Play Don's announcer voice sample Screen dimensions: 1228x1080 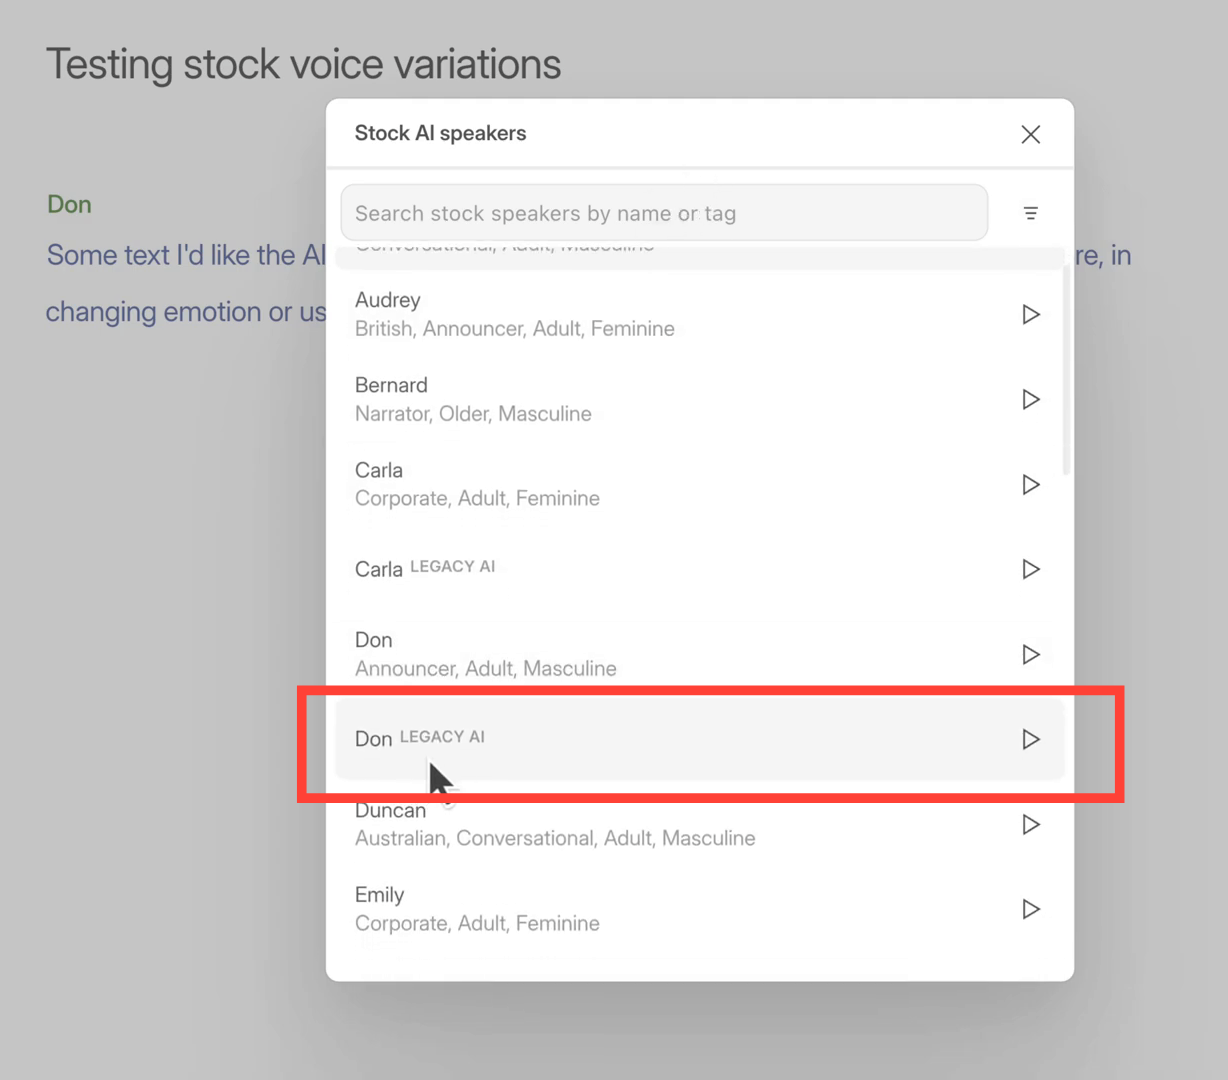[x=1031, y=654]
